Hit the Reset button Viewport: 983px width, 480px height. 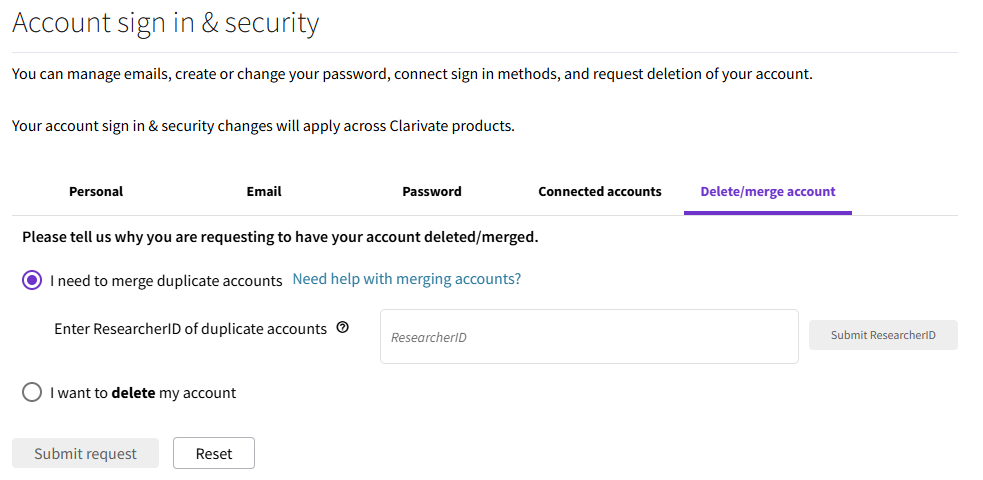[x=214, y=453]
